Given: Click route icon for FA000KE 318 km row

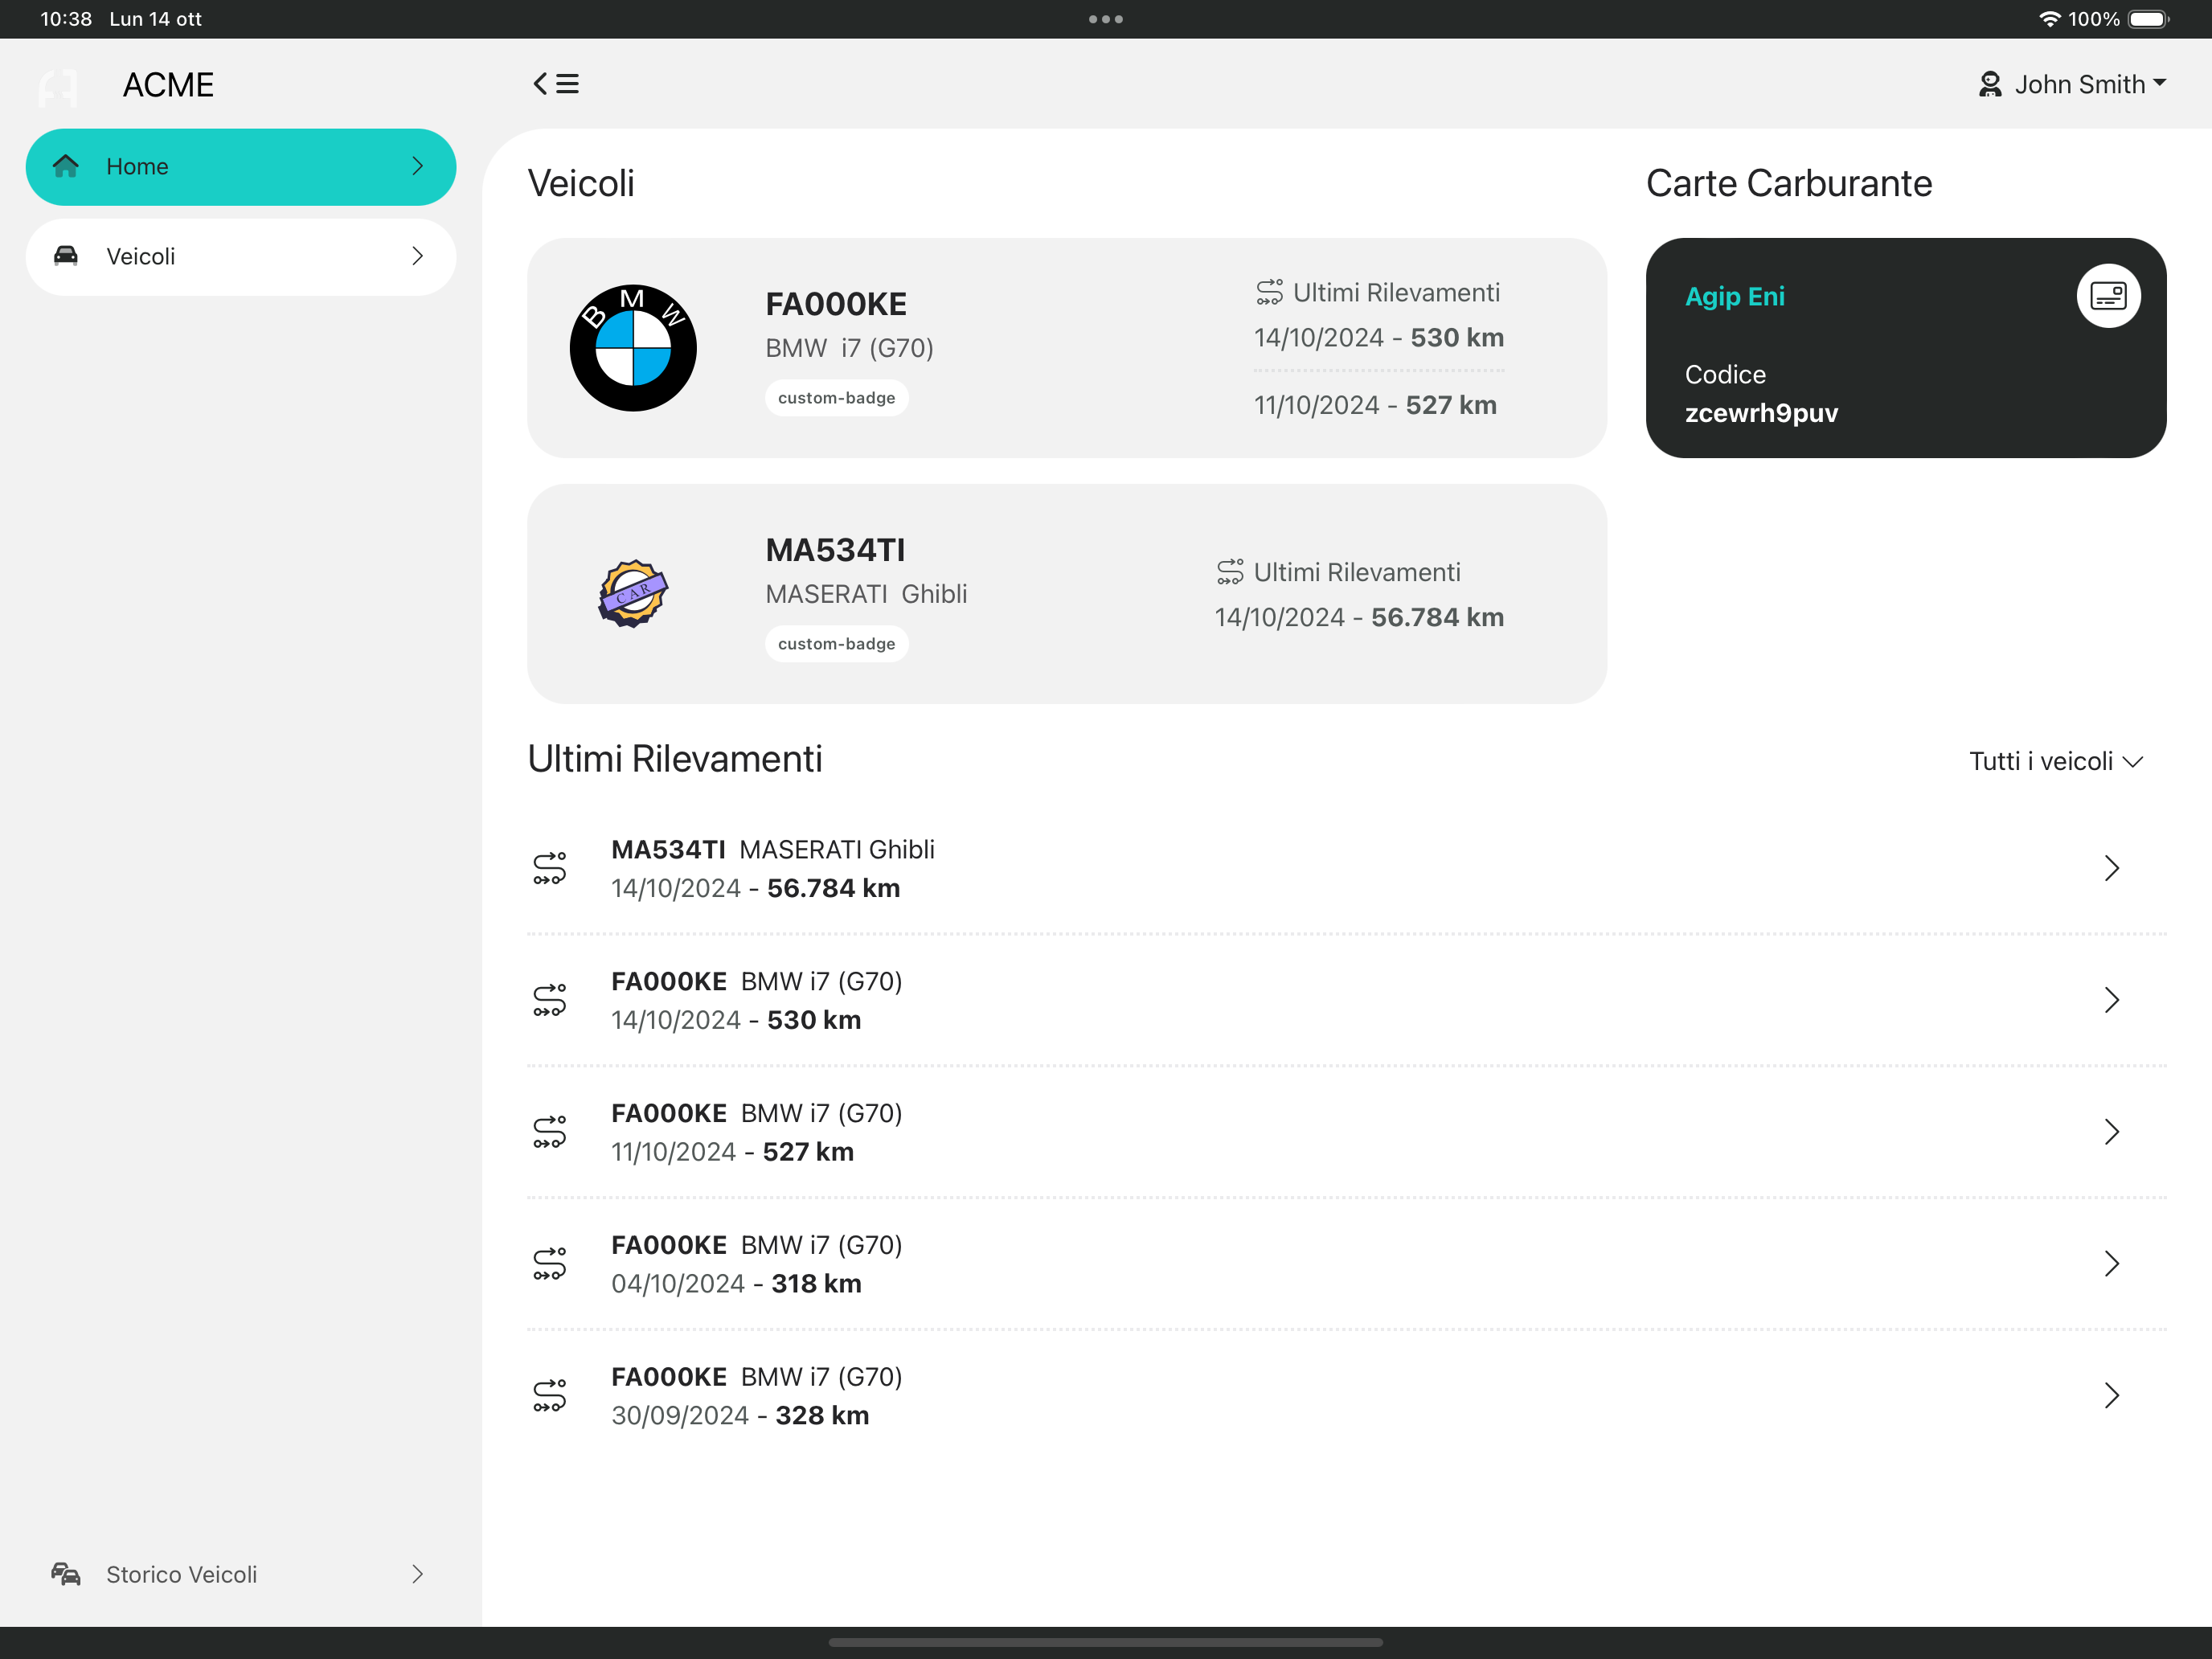Looking at the screenshot, I should pos(549,1264).
